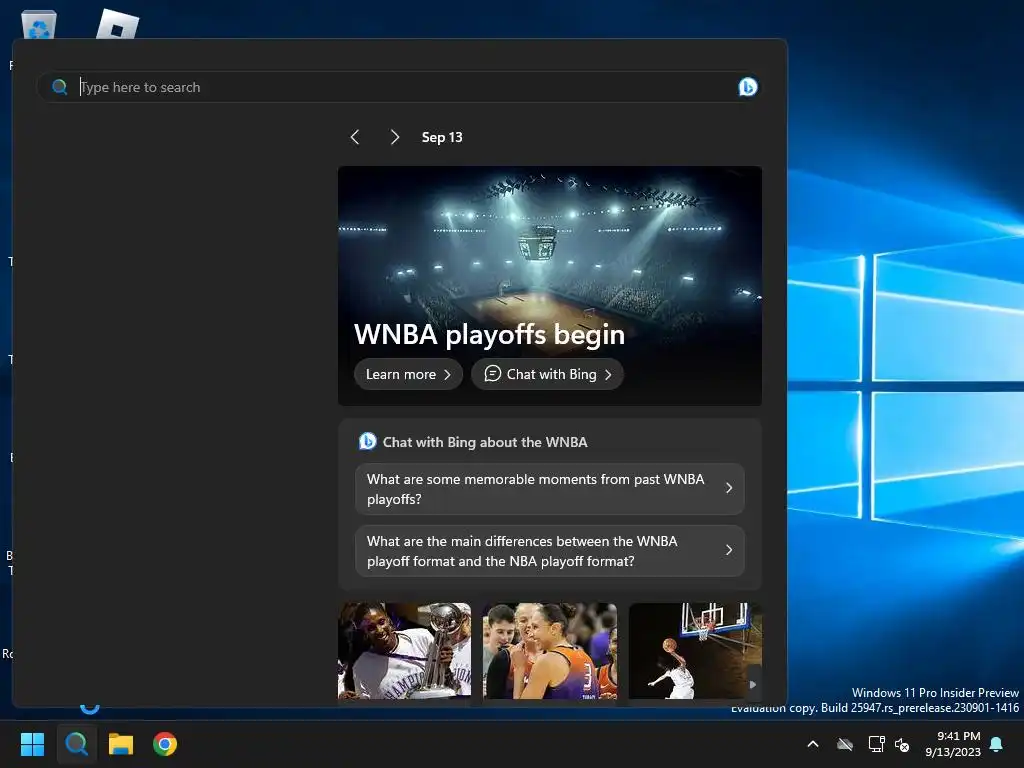Open the players in orange jerseys thumbnail
This screenshot has width=1024, height=768.
(550, 651)
